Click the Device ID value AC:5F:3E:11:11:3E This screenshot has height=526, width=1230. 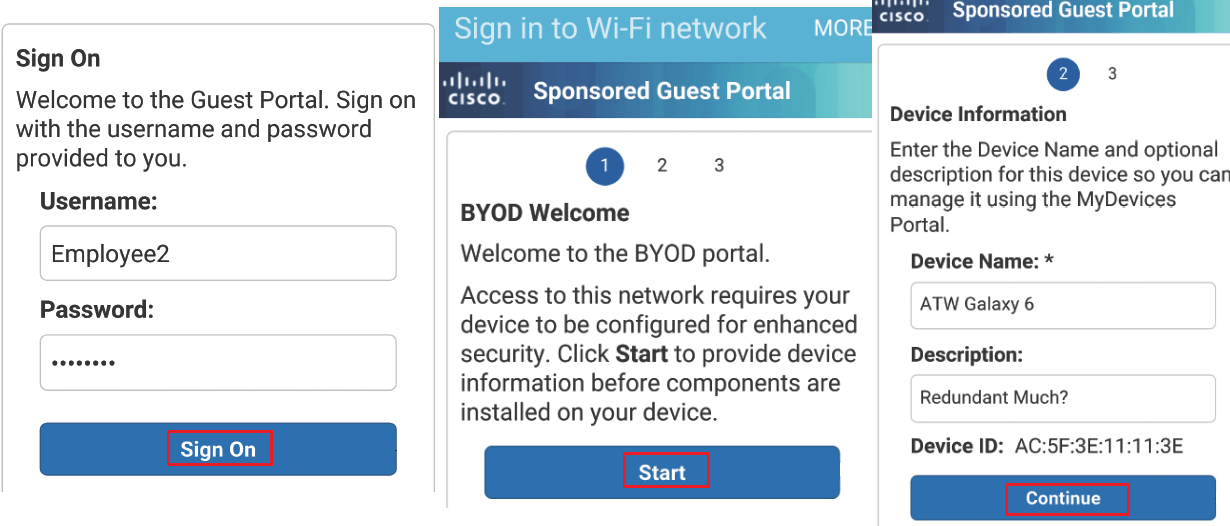point(1099,446)
